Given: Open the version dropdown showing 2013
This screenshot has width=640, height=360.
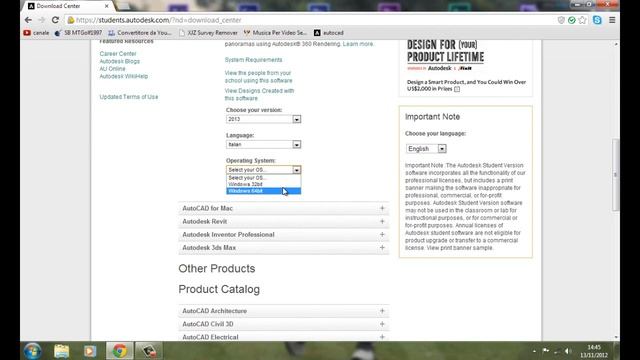Looking at the screenshot, I should (x=263, y=119).
